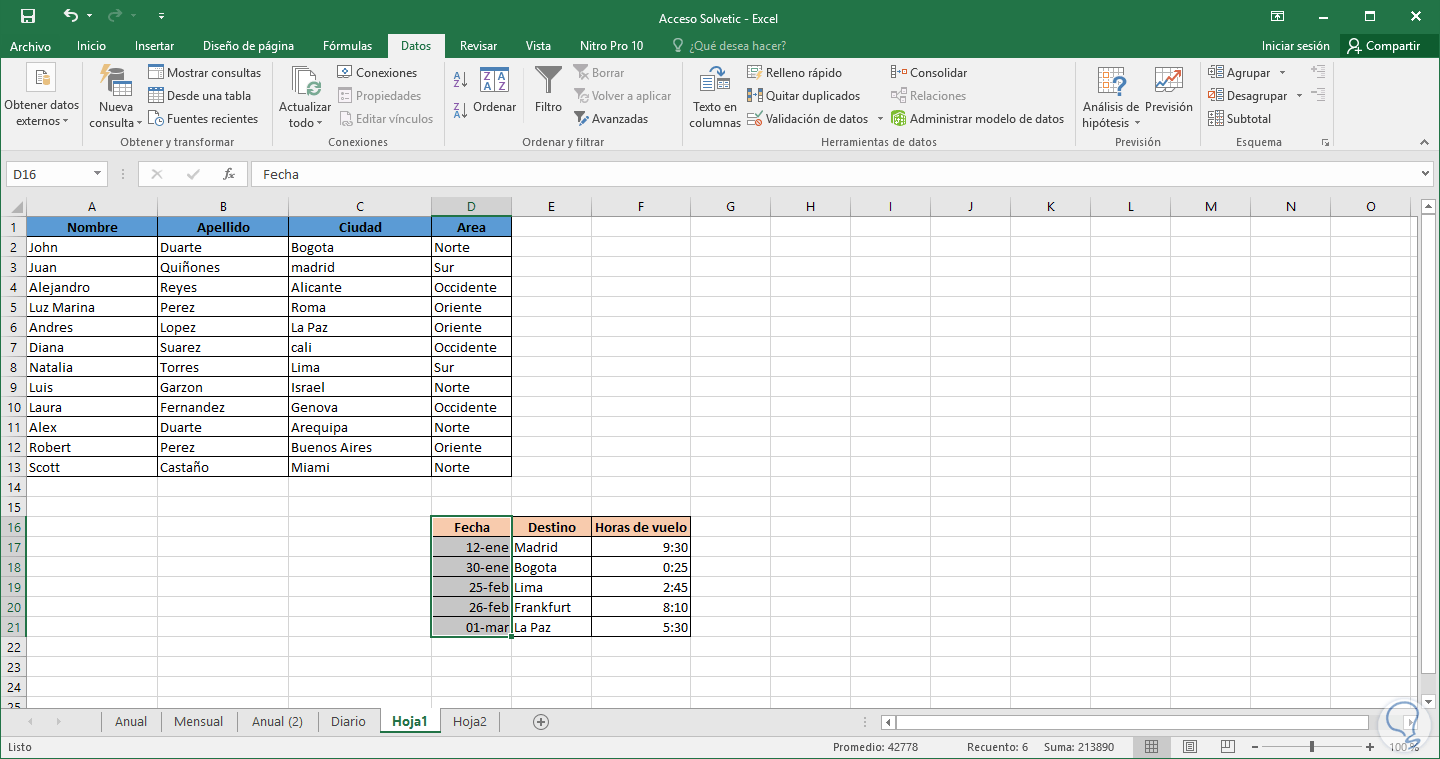Click Agrupar in Esquema
Image resolution: width=1440 pixels, height=759 pixels.
pyautogui.click(x=1239, y=73)
